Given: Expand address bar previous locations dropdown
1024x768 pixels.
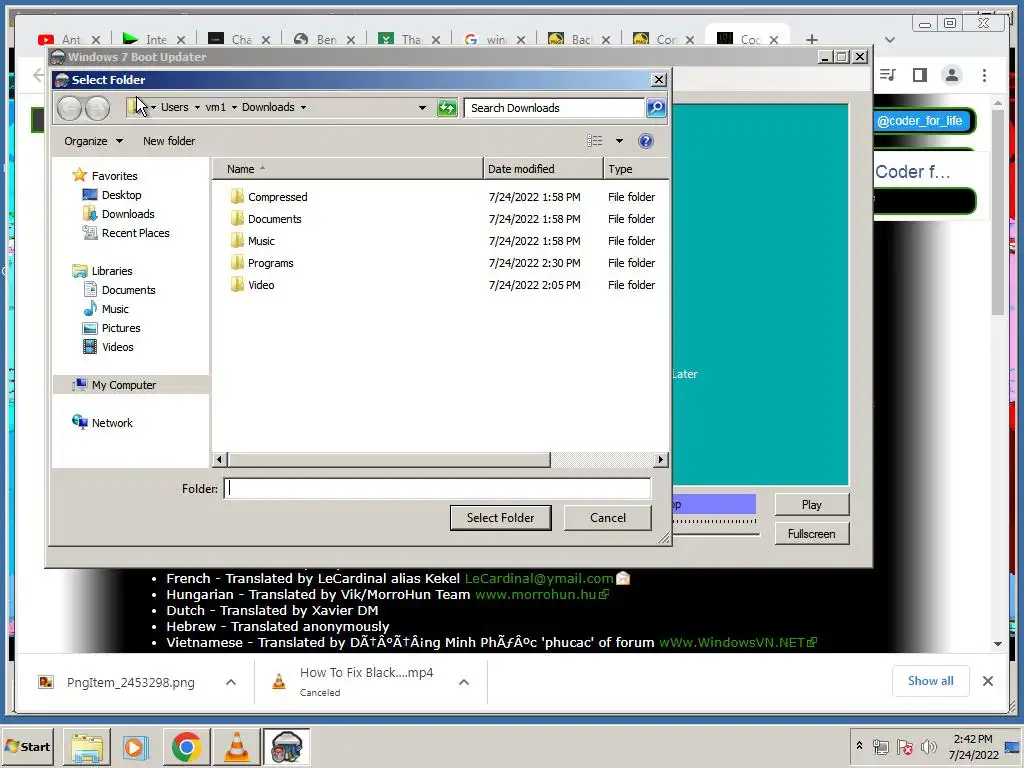Looking at the screenshot, I should pyautogui.click(x=422, y=108).
